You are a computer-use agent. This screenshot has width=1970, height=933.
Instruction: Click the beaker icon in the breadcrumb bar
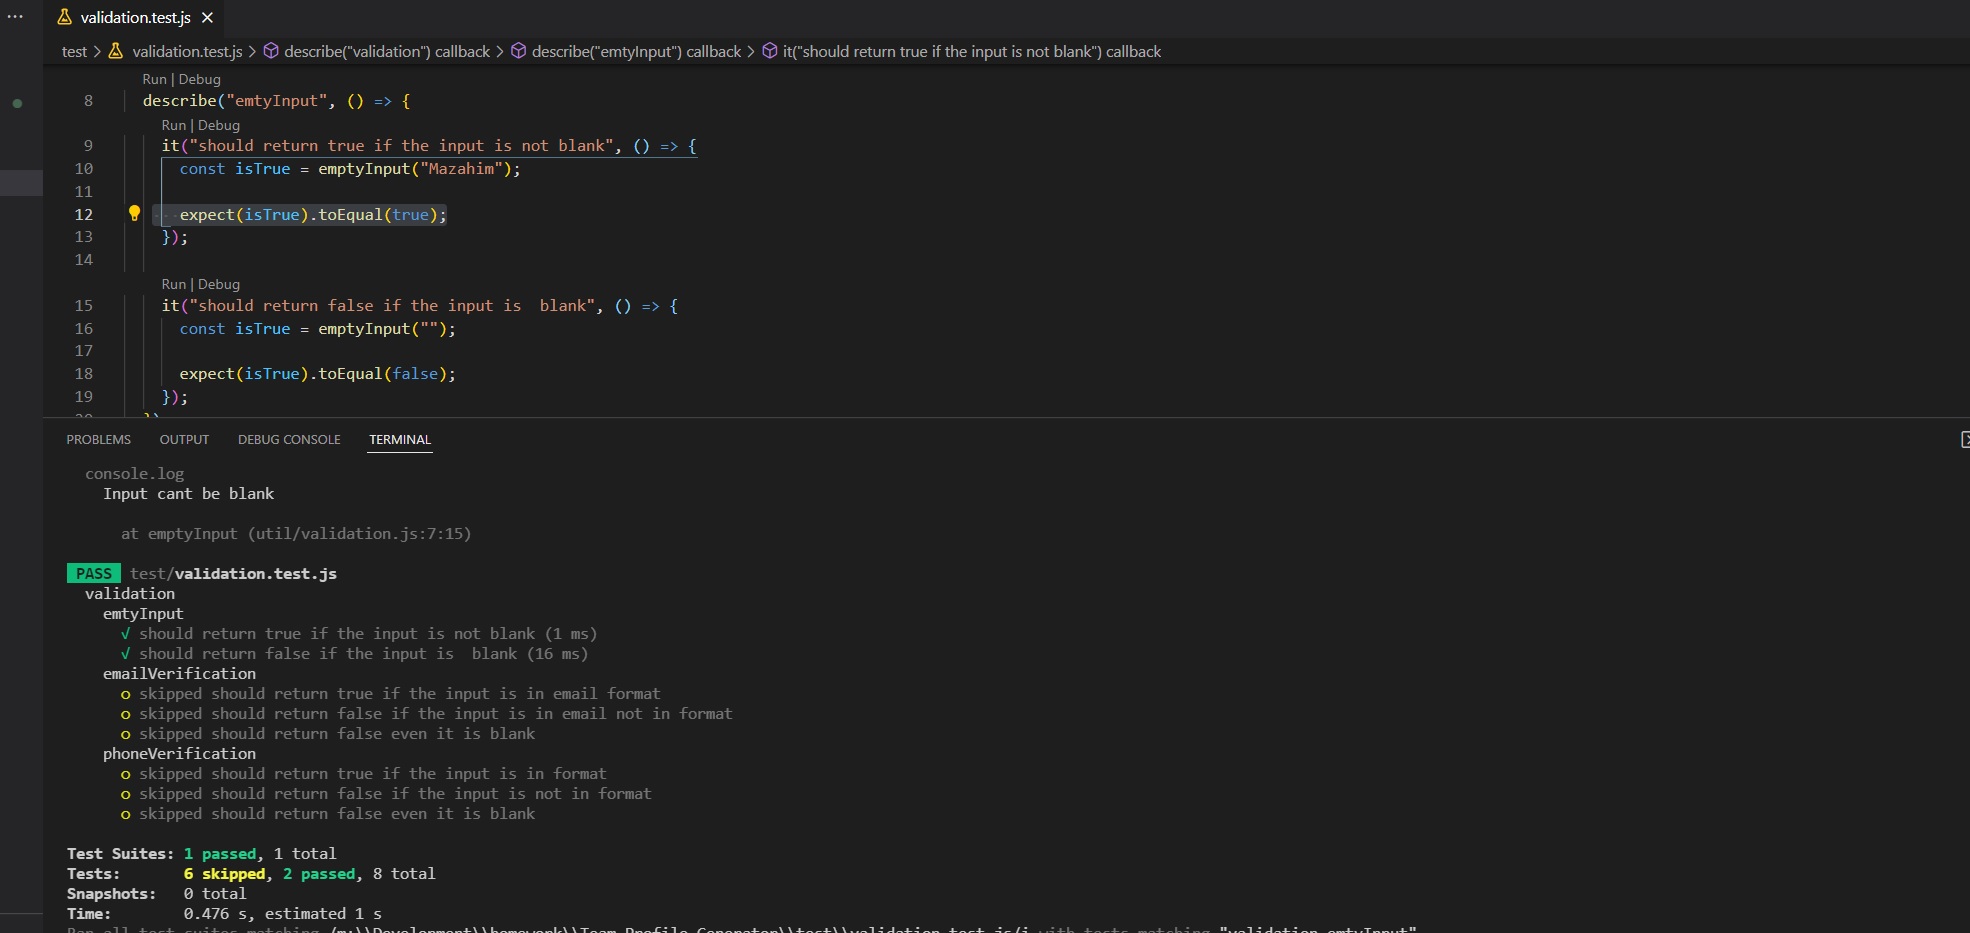(x=116, y=51)
